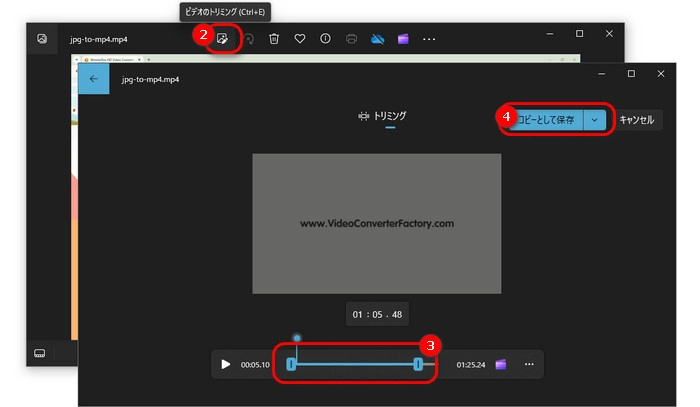The height and width of the screenshot is (407, 700).
Task: Click jpg-to-mp4.mp4 title in trim window
Action: click(150, 79)
